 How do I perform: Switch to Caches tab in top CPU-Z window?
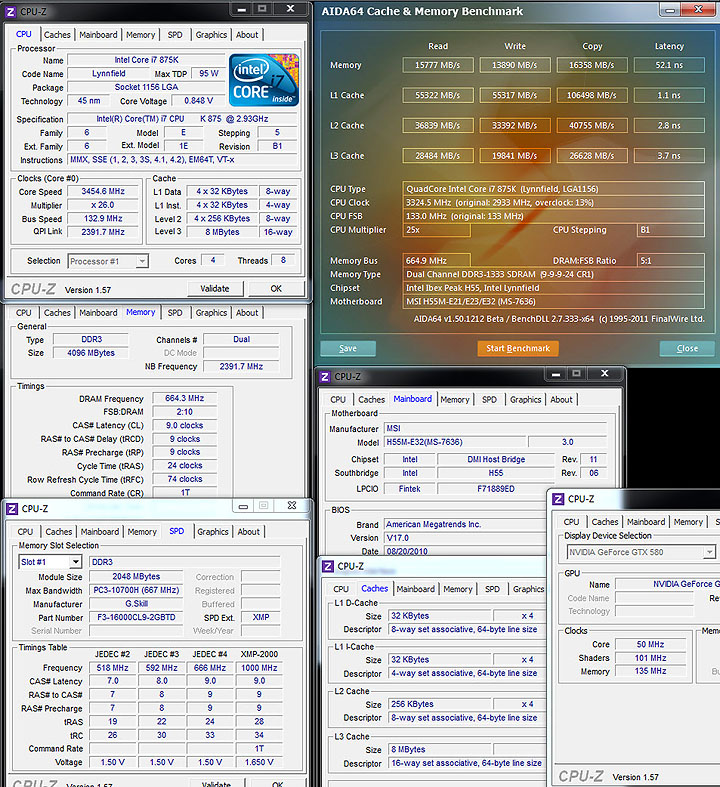click(x=57, y=35)
